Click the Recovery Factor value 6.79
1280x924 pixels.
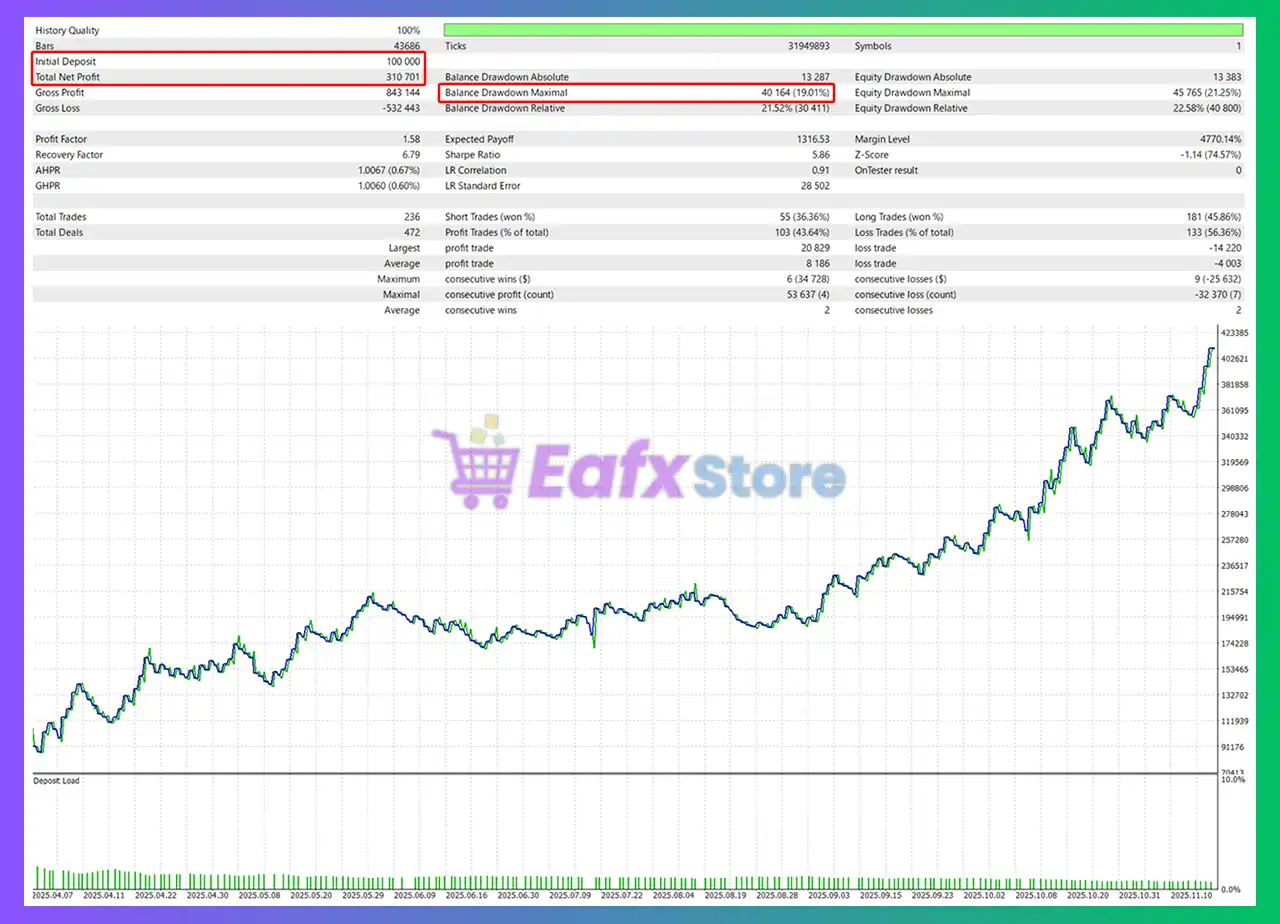[x=409, y=155]
